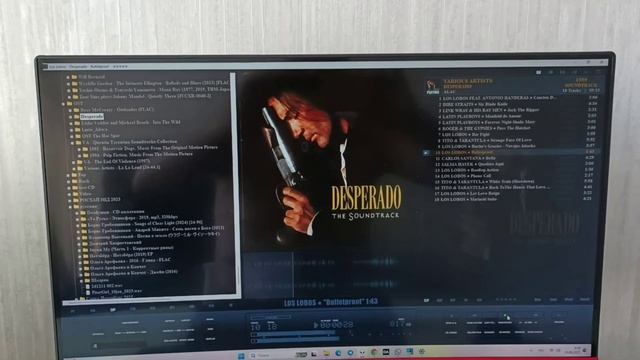Click the folder icon beside Will Bernard

point(74,77)
